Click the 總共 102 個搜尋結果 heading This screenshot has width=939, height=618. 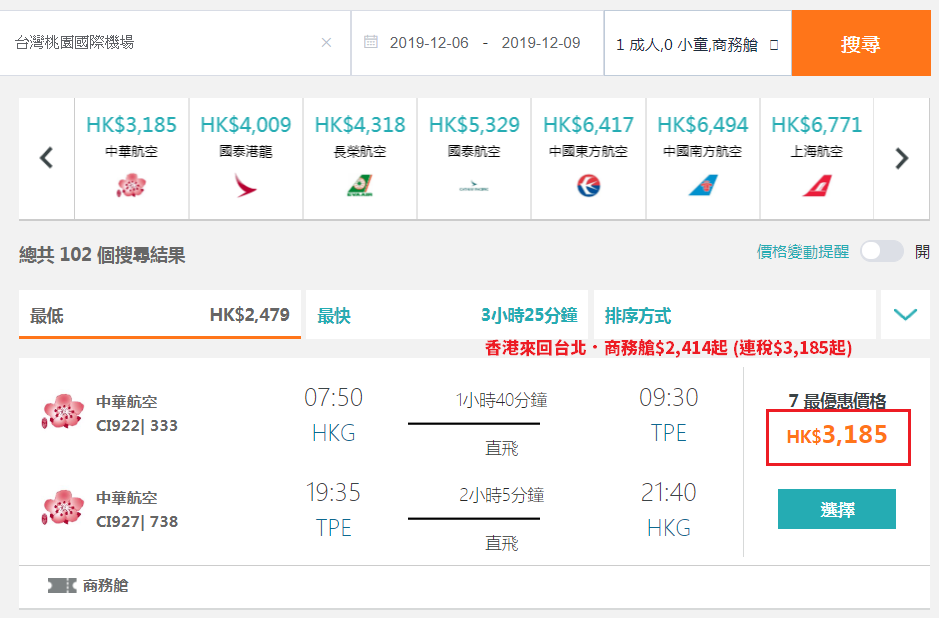point(102,255)
